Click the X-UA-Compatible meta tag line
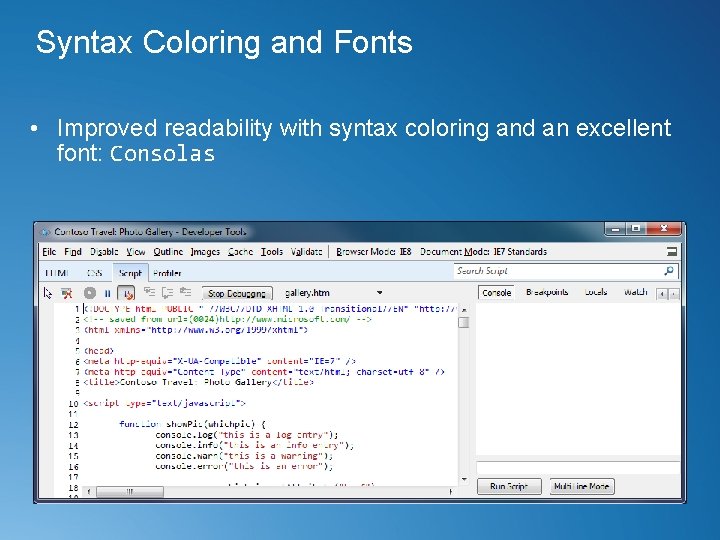Image resolution: width=720 pixels, height=540 pixels. (x=219, y=361)
